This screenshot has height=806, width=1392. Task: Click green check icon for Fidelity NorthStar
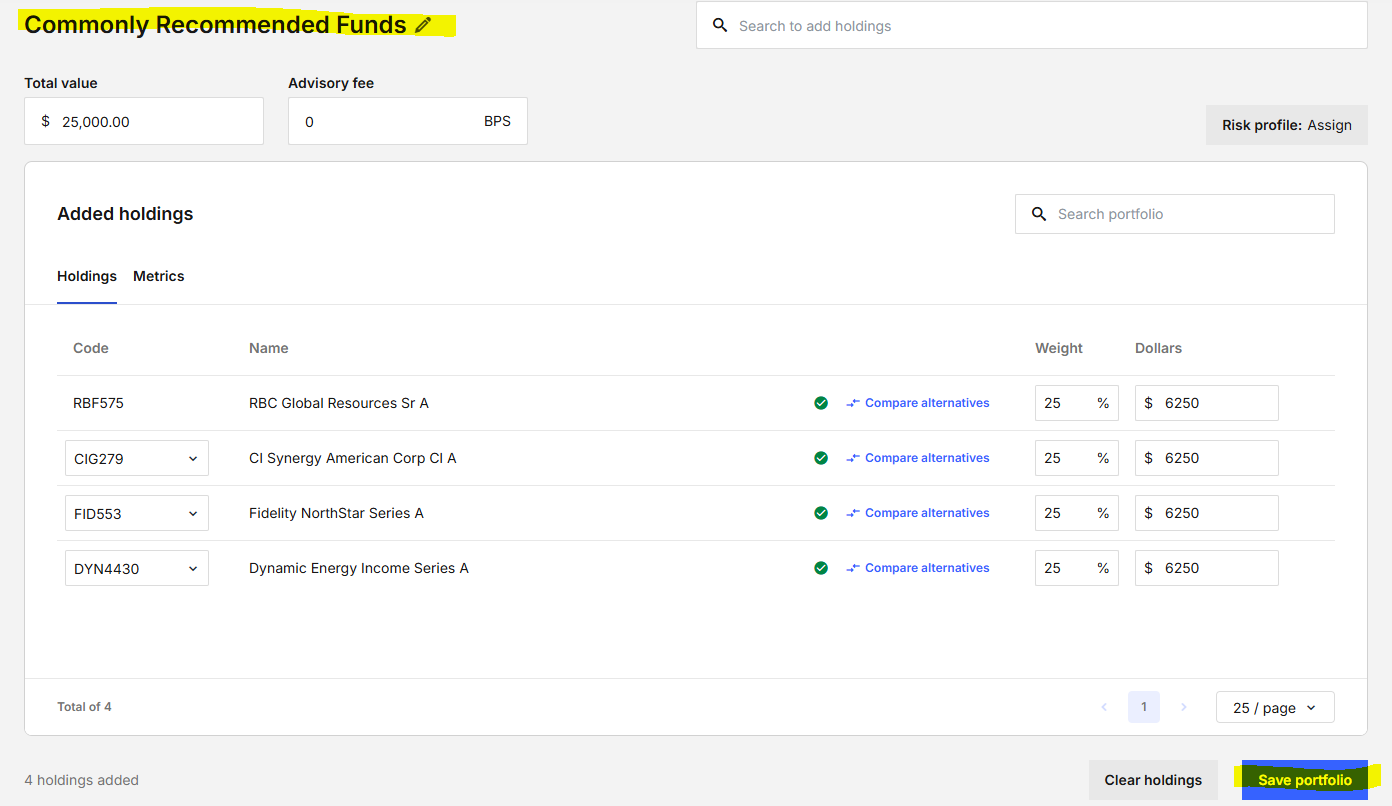coord(821,513)
